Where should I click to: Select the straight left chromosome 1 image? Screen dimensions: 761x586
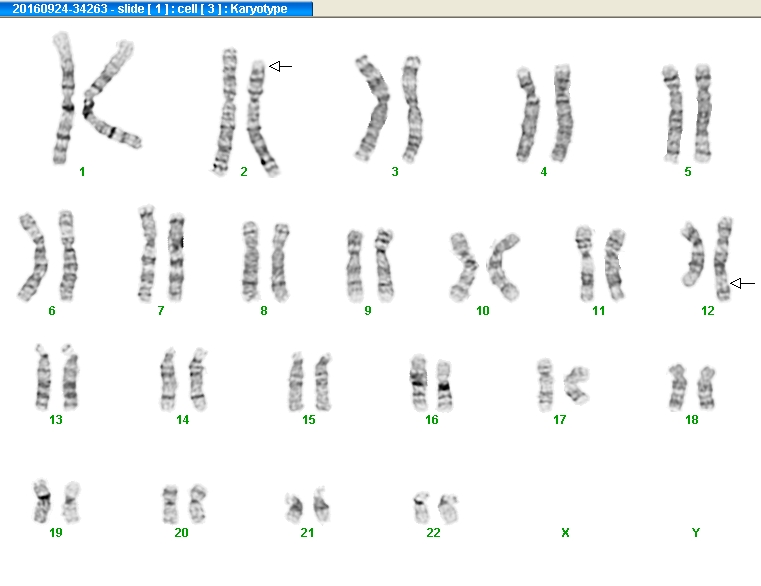coord(64,98)
